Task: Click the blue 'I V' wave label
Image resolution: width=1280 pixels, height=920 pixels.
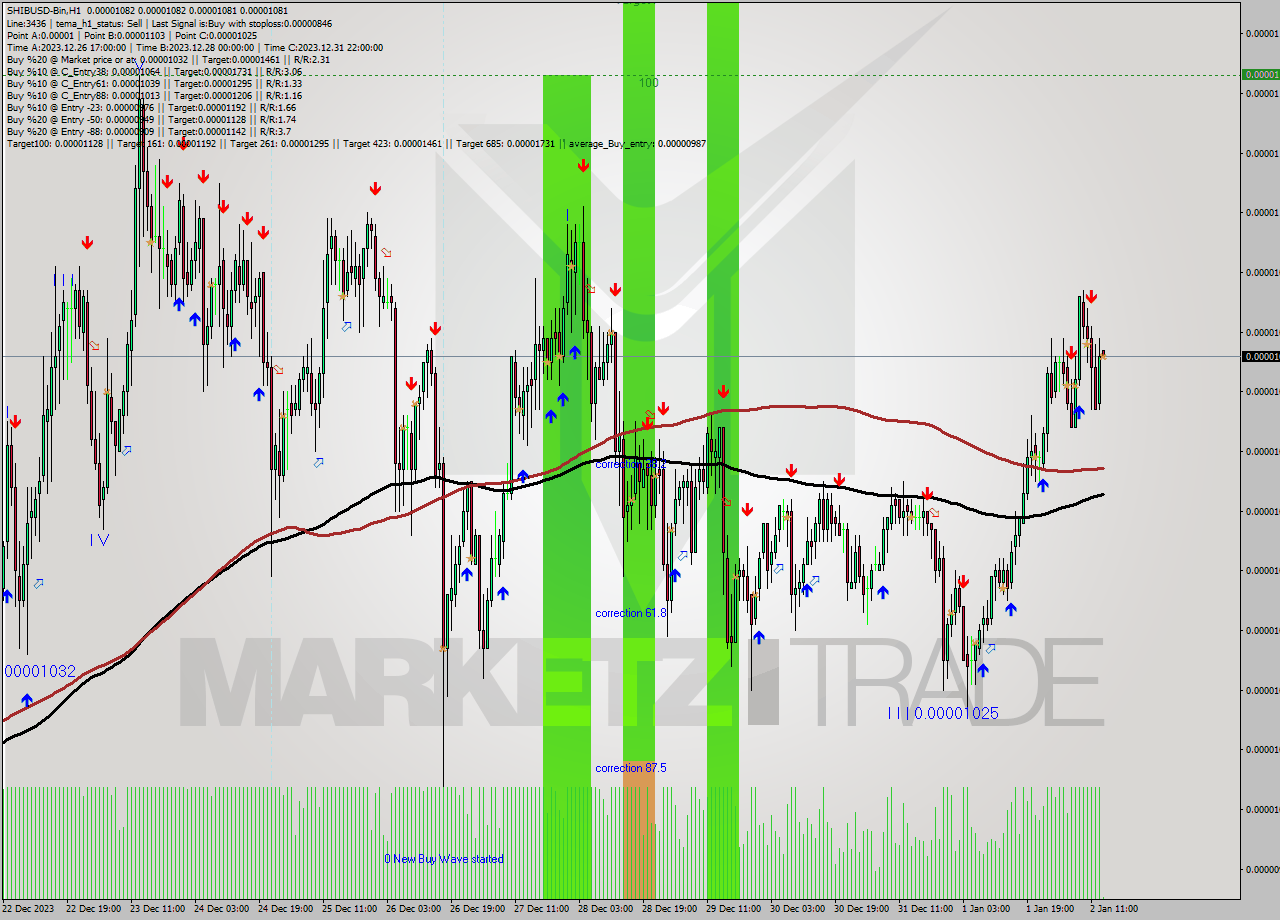Action: pyautogui.click(x=100, y=539)
